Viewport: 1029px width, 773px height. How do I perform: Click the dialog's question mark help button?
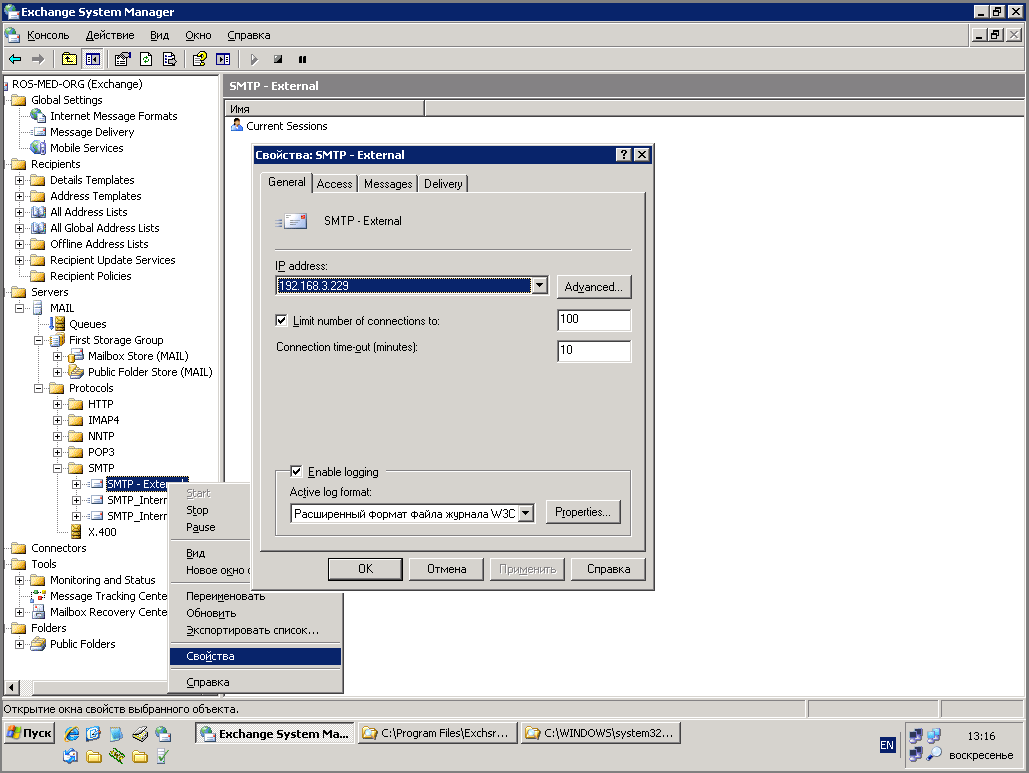623,154
